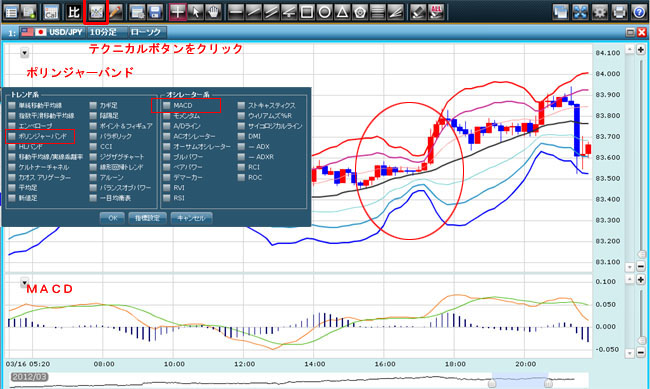Viewport: 650px width, 389px height.
Task: Open the 10分足 timeframe selector
Action: point(103,32)
